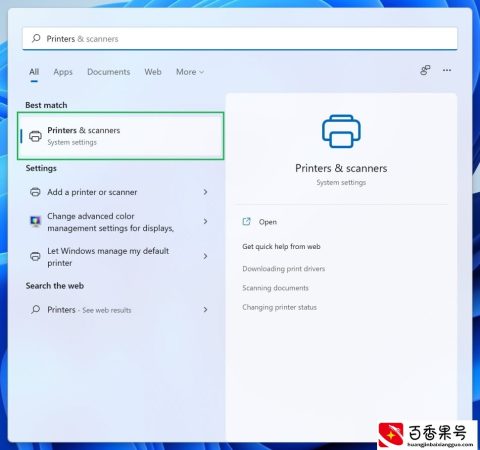Expand the More dropdown
Viewport: 480px width, 450px height.
pos(190,72)
